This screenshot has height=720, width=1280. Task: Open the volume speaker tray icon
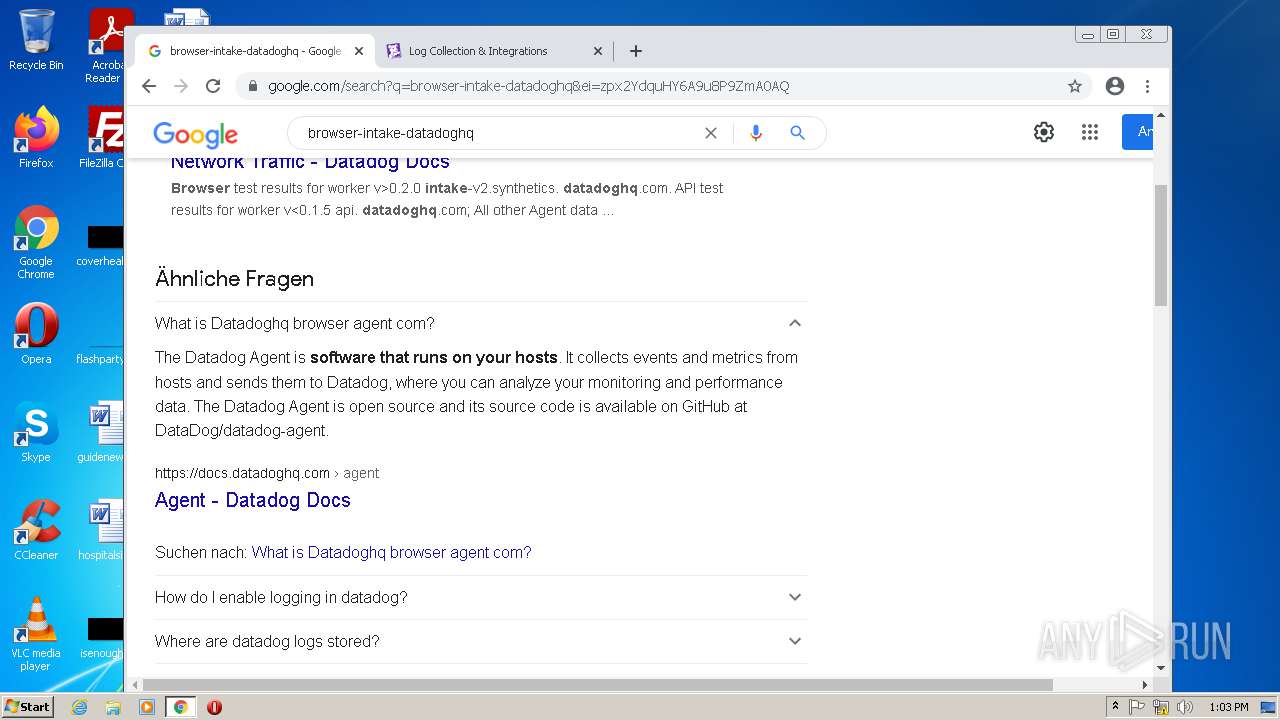coord(1185,707)
